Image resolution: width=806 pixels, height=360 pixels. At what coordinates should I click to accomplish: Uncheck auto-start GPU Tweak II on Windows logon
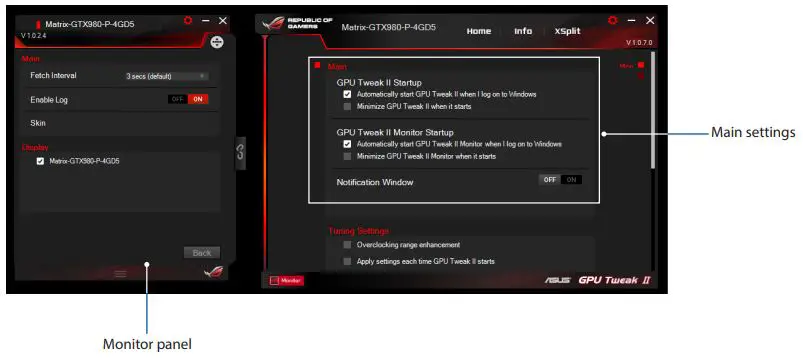click(x=347, y=95)
